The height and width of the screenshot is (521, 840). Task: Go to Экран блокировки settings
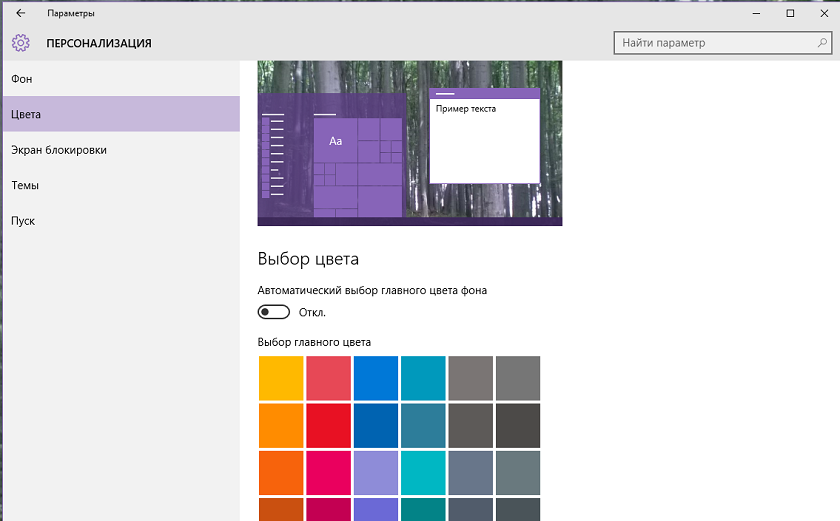(59, 150)
